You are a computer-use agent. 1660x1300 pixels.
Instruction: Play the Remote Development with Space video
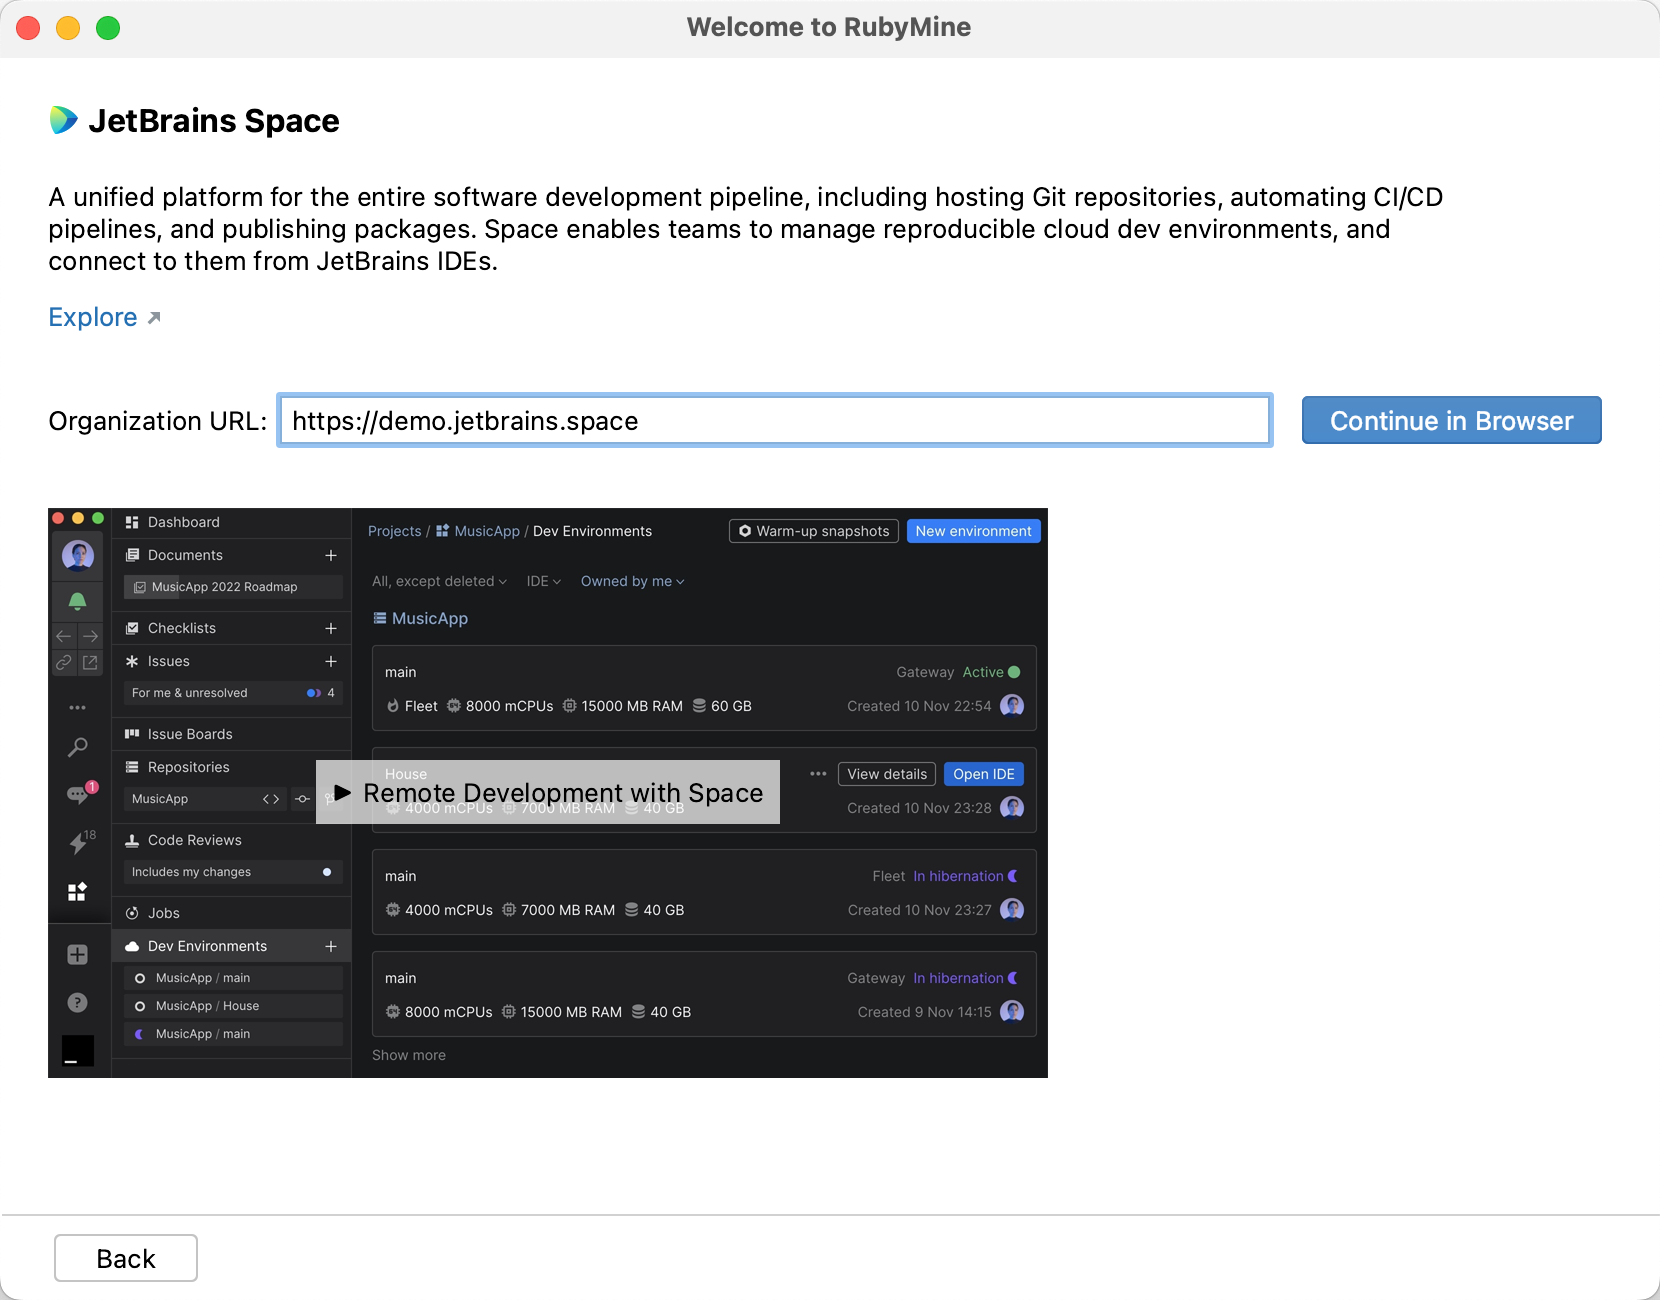click(547, 792)
